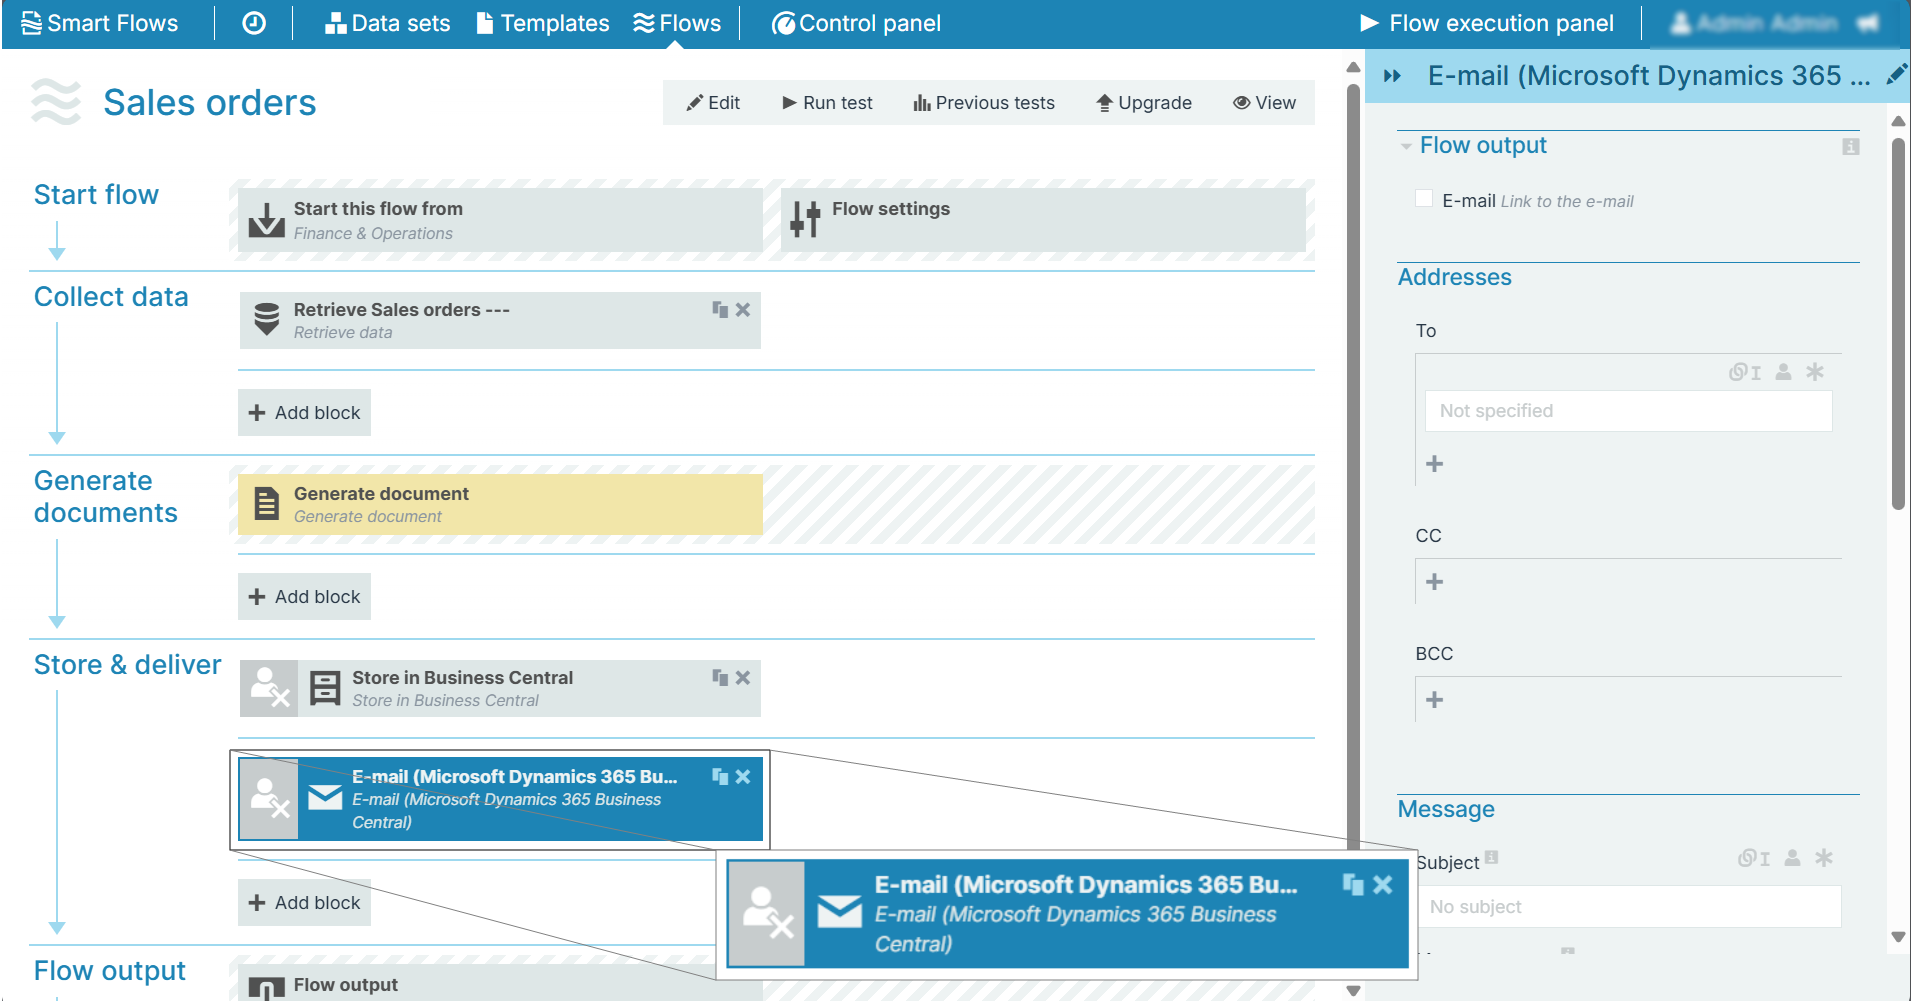
Task: Switch to the Flows section
Action: point(677,23)
